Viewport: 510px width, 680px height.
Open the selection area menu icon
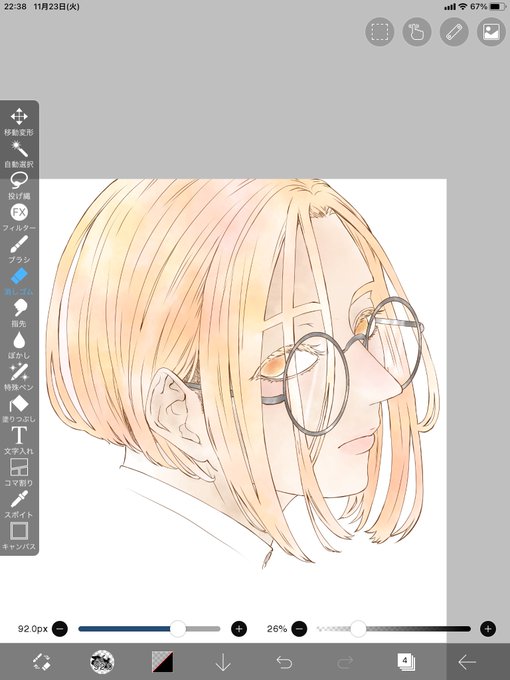click(380, 32)
